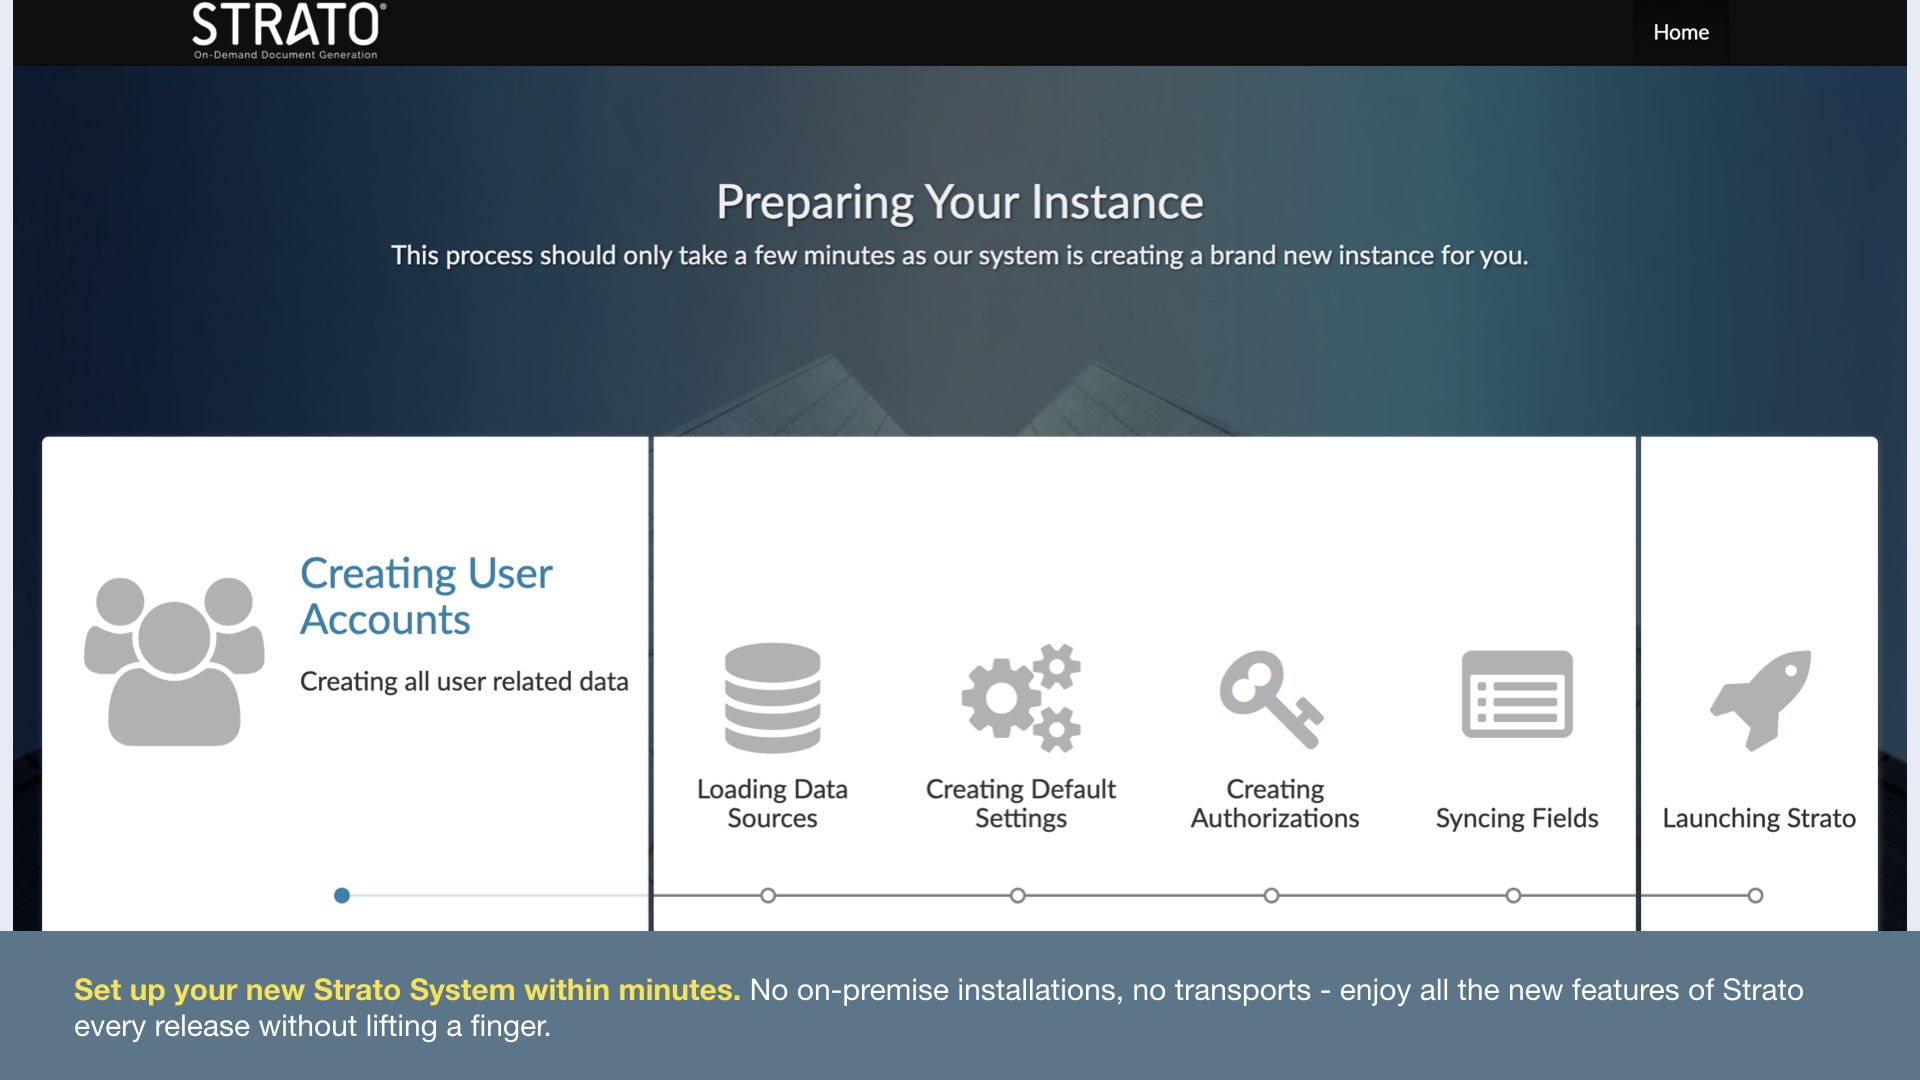1920x1080 pixels.
Task: Click the Launching Strato rocket icon
Action: [1761, 699]
